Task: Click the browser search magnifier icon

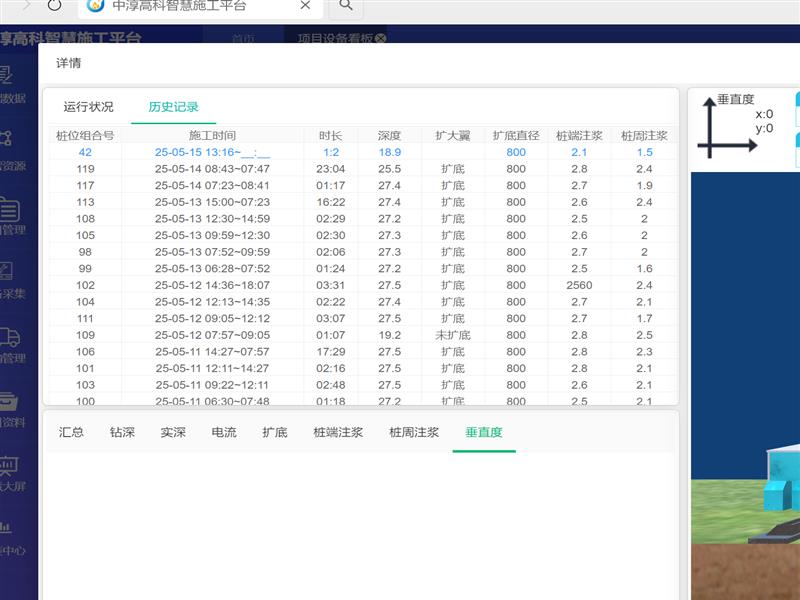Action: pyautogui.click(x=346, y=6)
